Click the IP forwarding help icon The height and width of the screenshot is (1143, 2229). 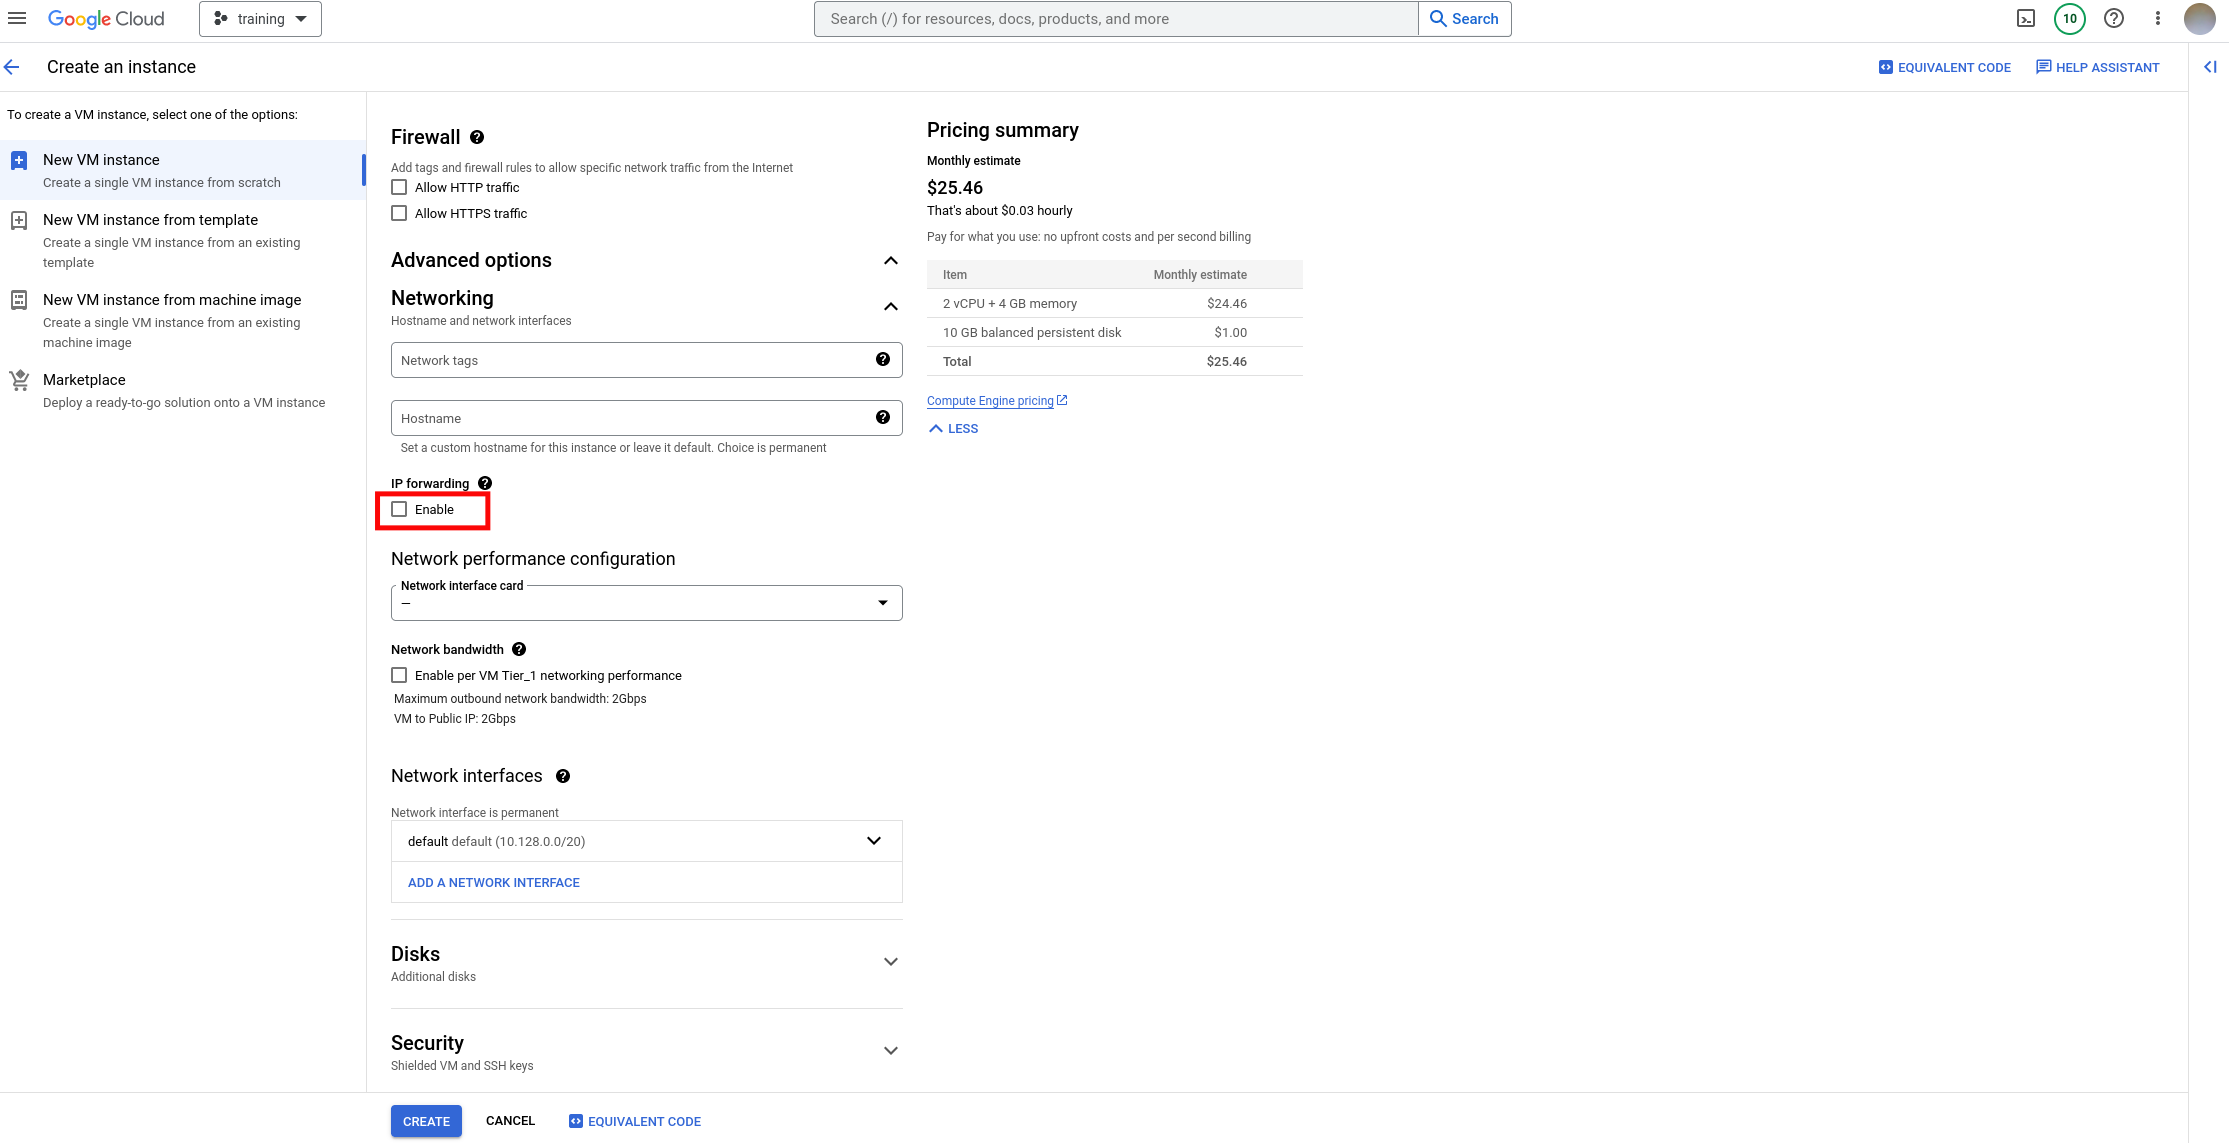tap(485, 483)
